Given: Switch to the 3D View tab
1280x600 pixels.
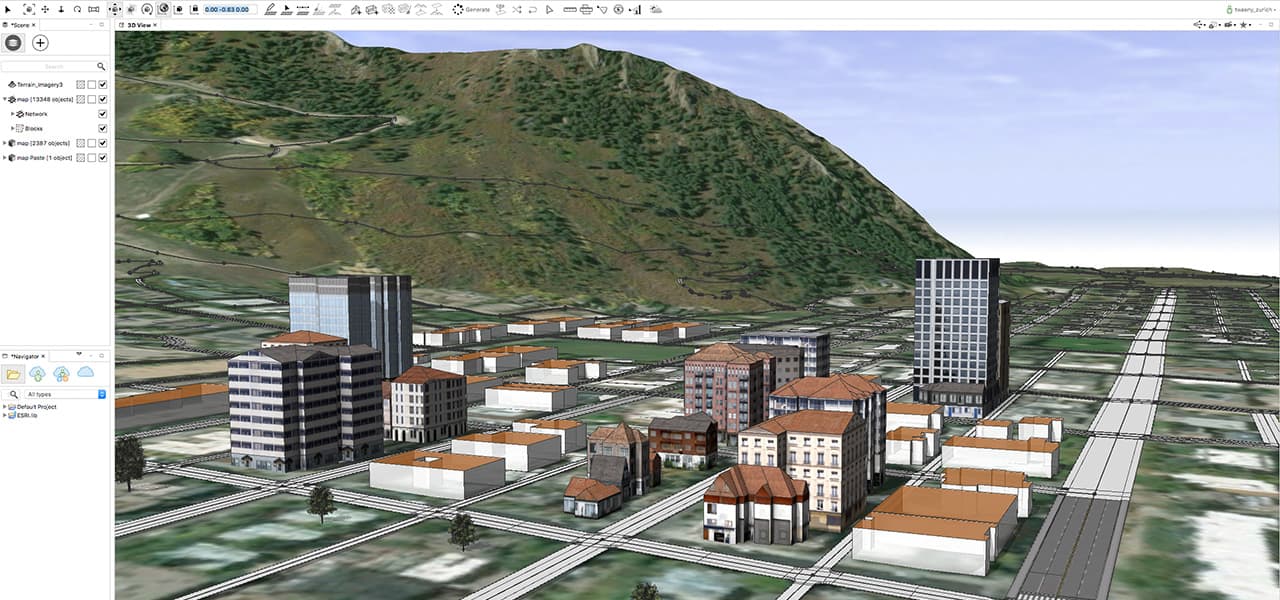Looking at the screenshot, I should (137, 24).
